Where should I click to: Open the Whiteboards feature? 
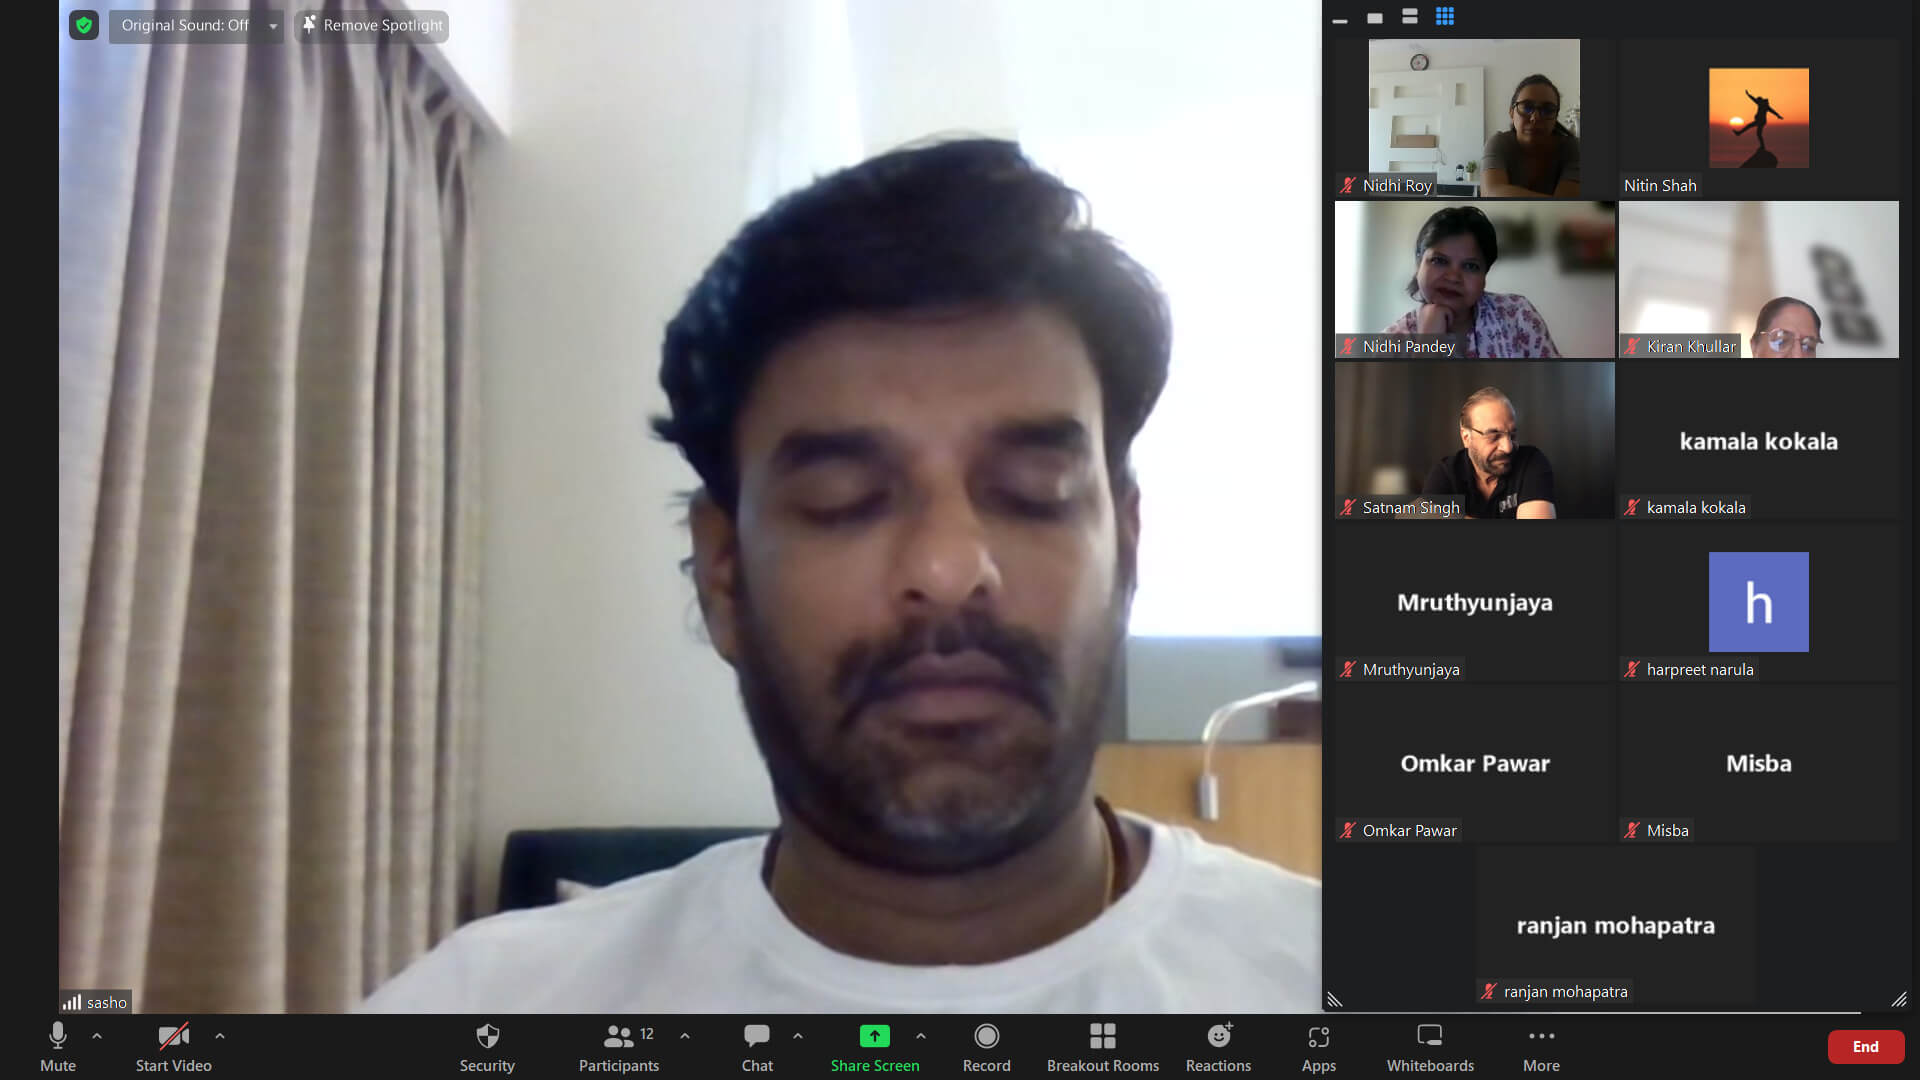click(x=1430, y=1046)
